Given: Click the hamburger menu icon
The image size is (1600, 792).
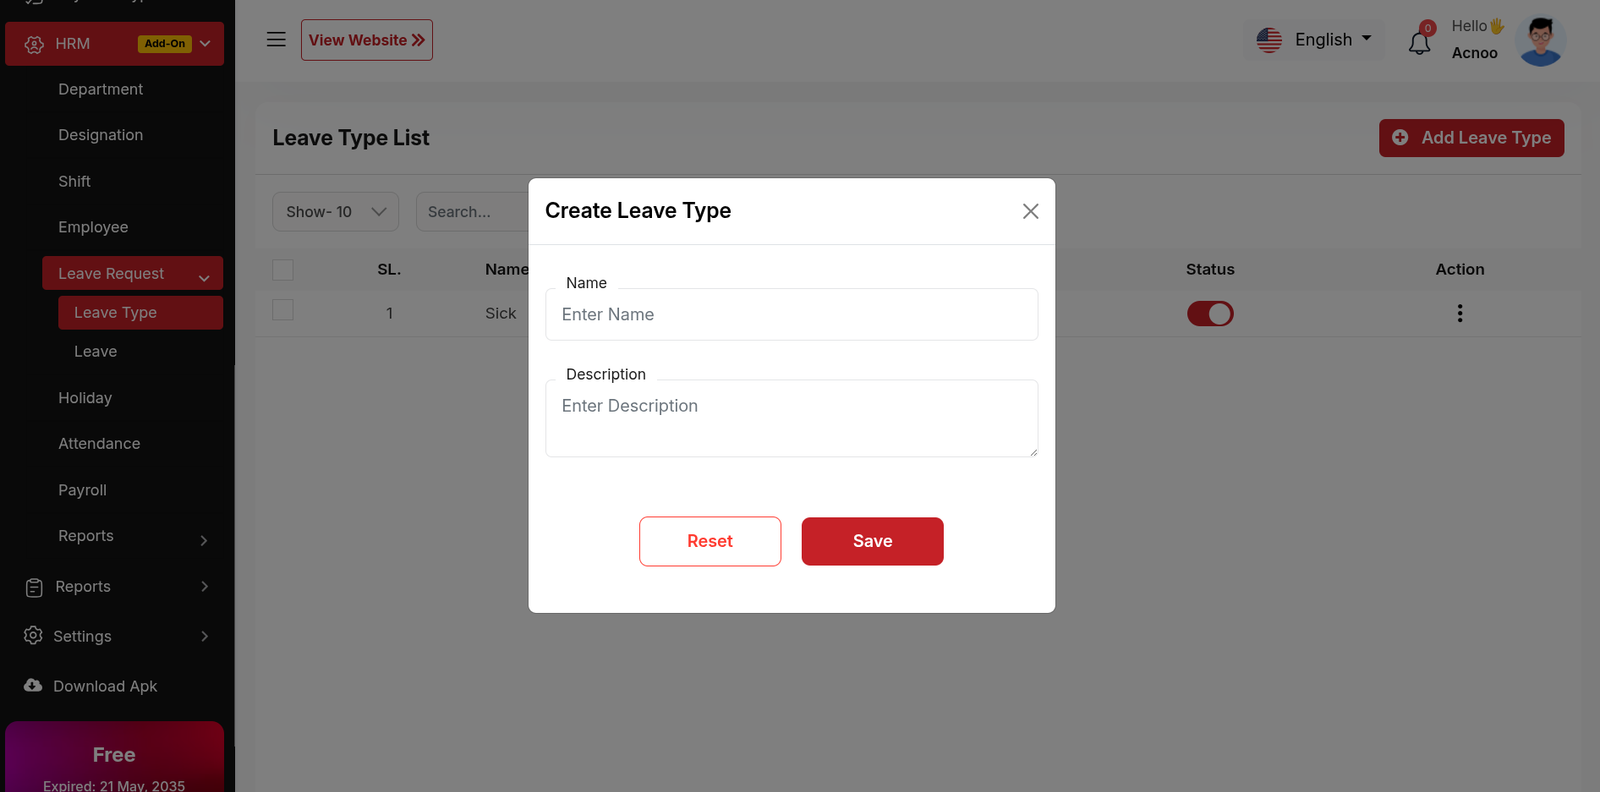Looking at the screenshot, I should (x=276, y=40).
